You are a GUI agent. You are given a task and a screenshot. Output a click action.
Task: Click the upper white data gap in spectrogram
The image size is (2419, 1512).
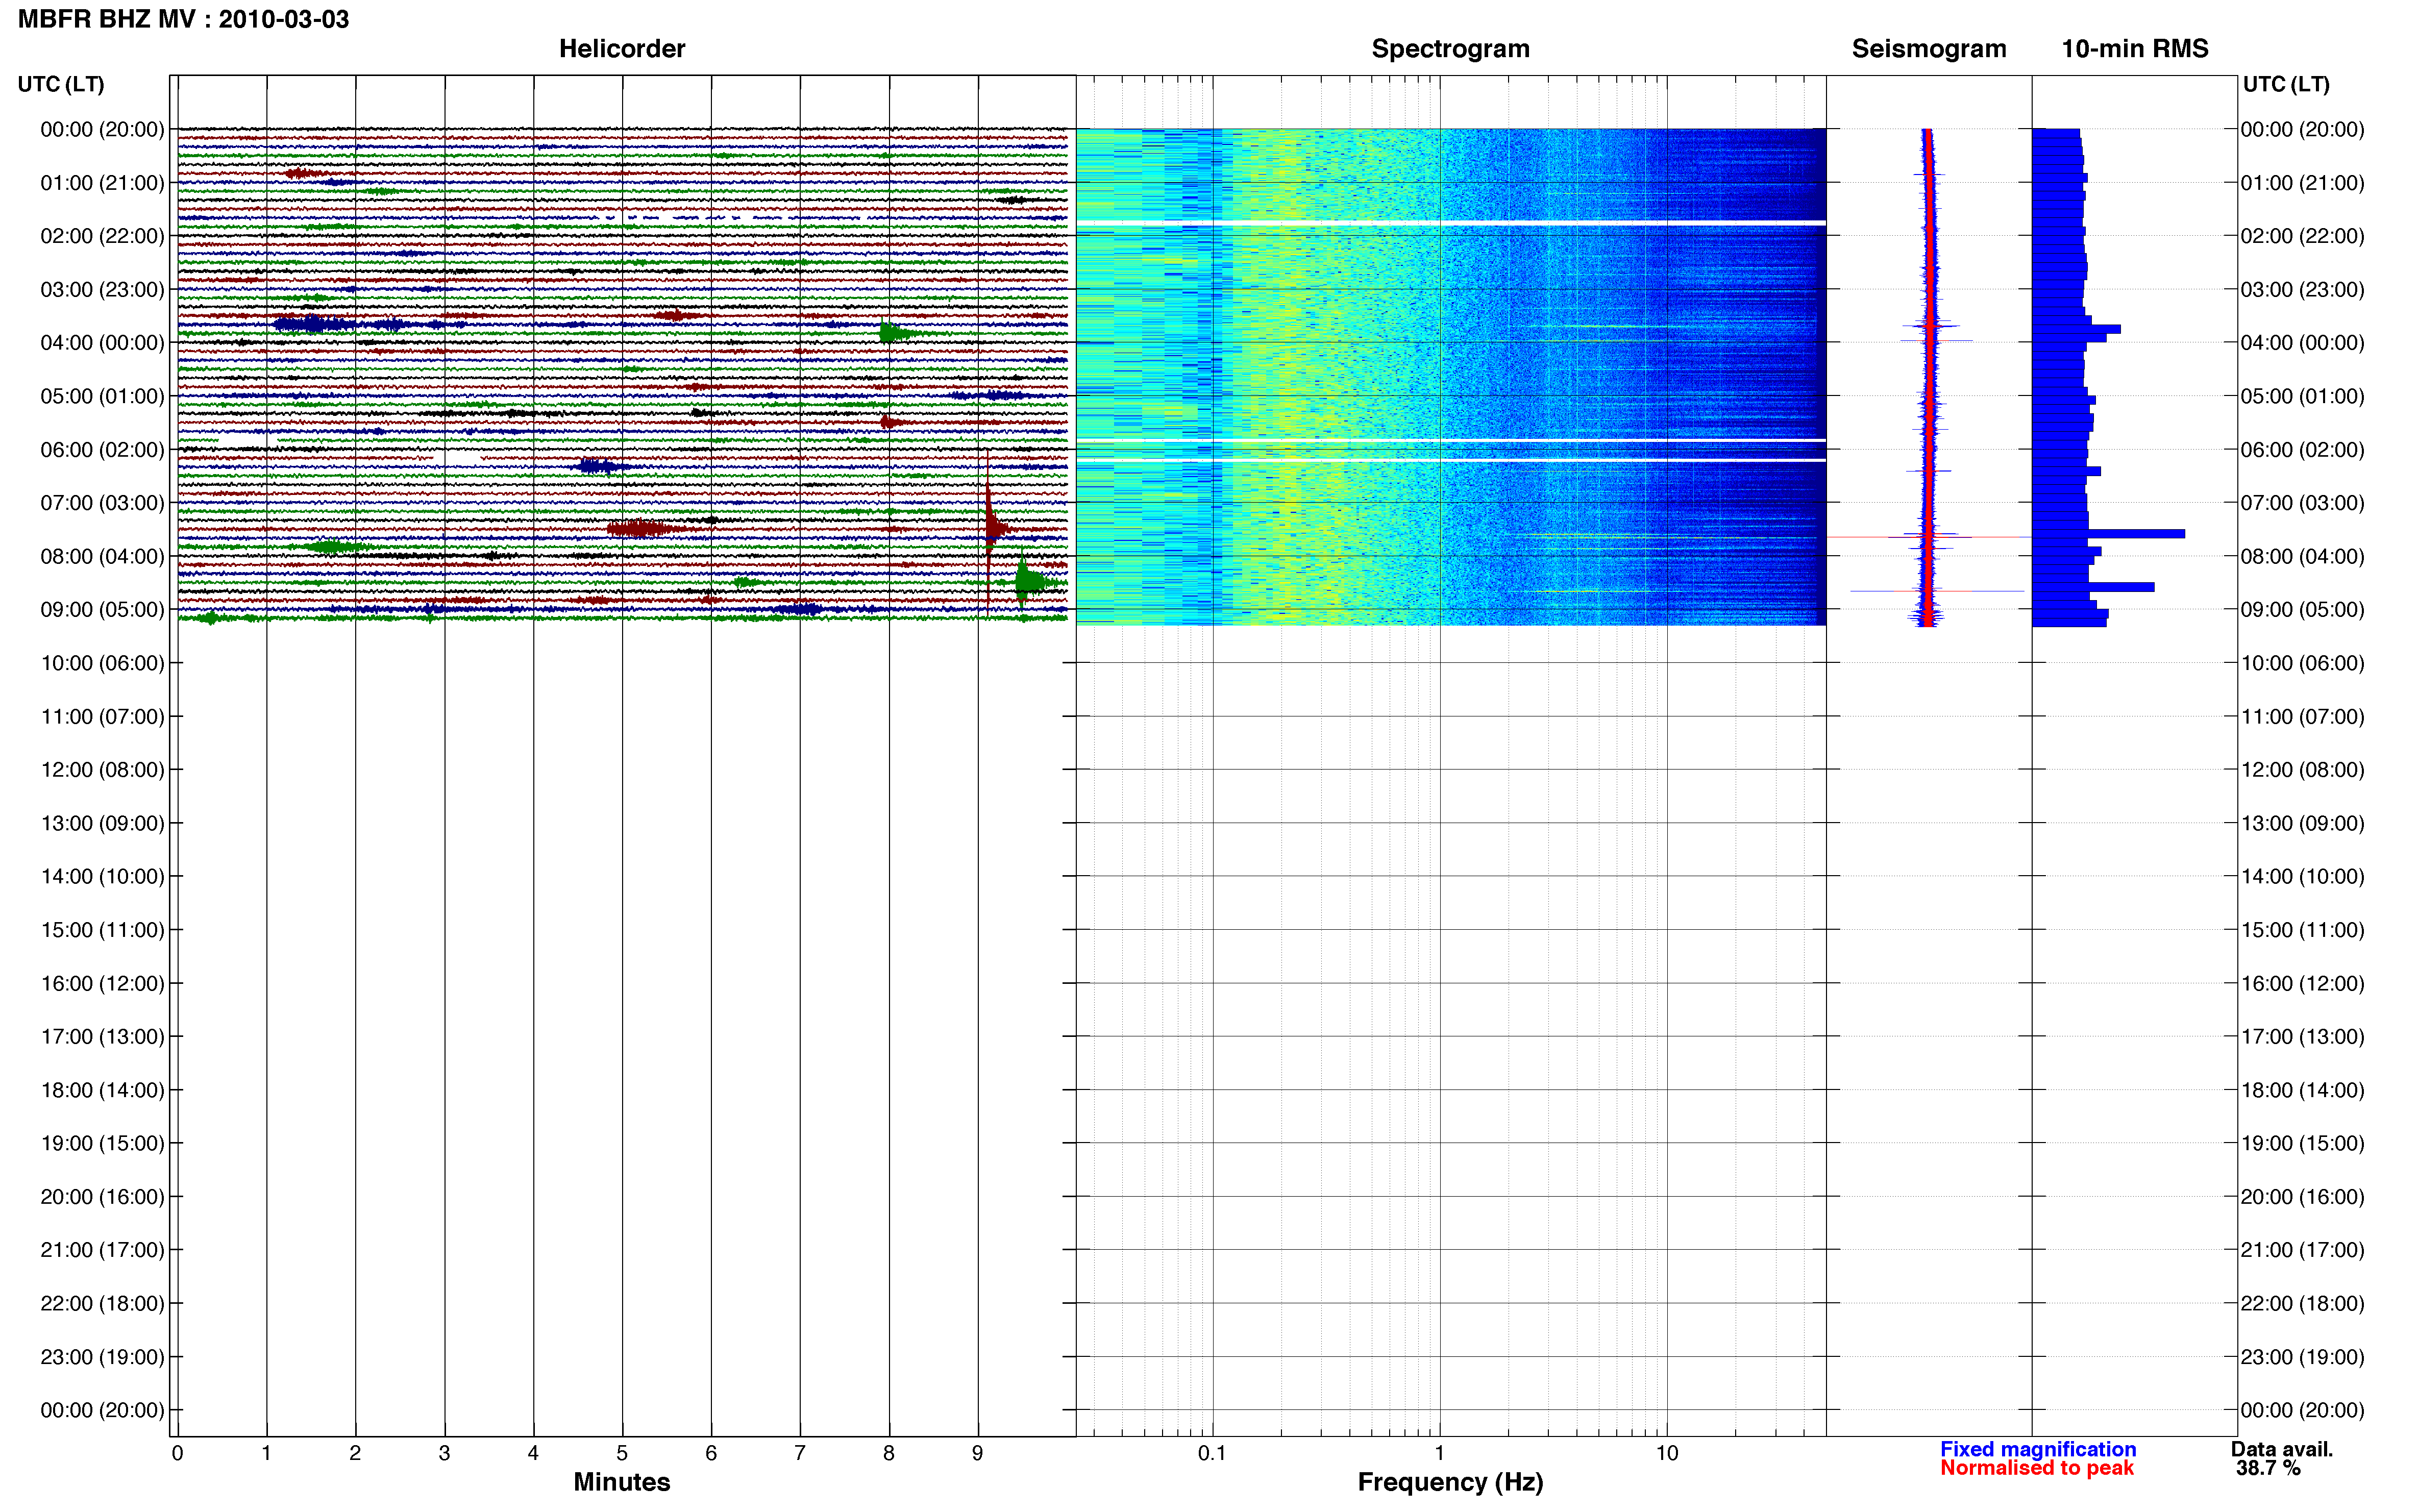pos(1450,222)
